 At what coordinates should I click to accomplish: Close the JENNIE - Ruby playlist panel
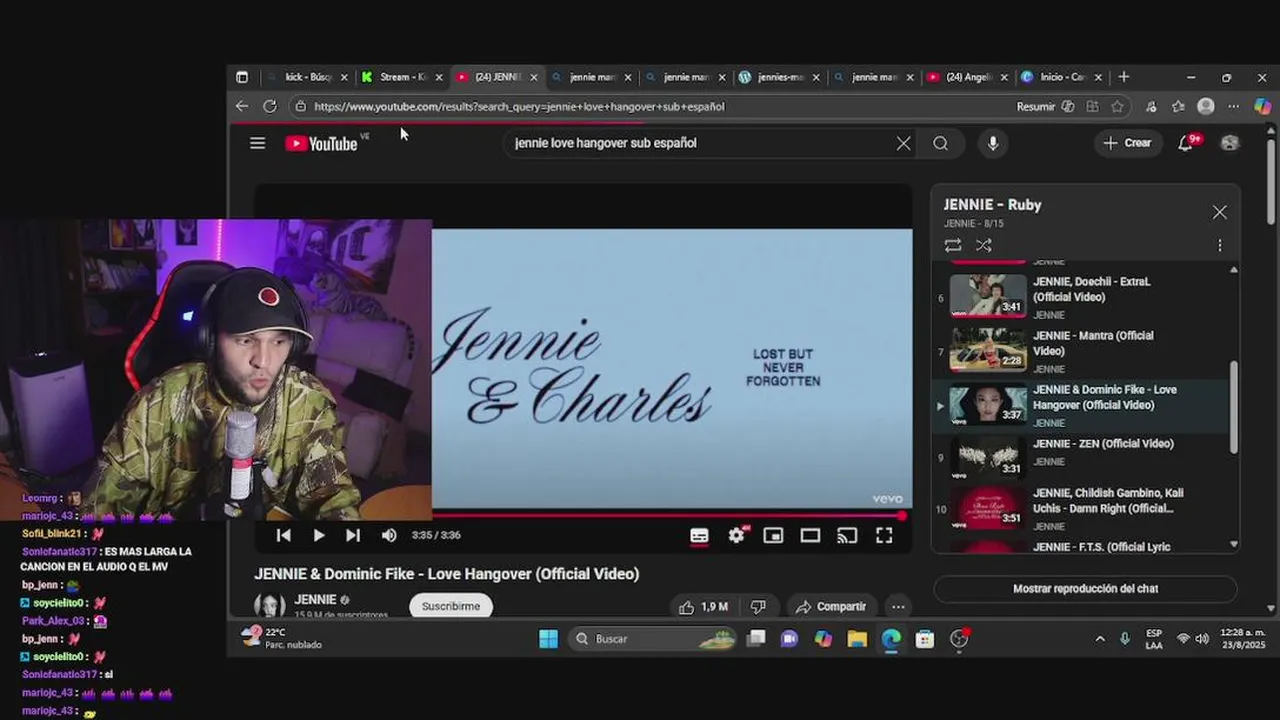(x=1219, y=212)
